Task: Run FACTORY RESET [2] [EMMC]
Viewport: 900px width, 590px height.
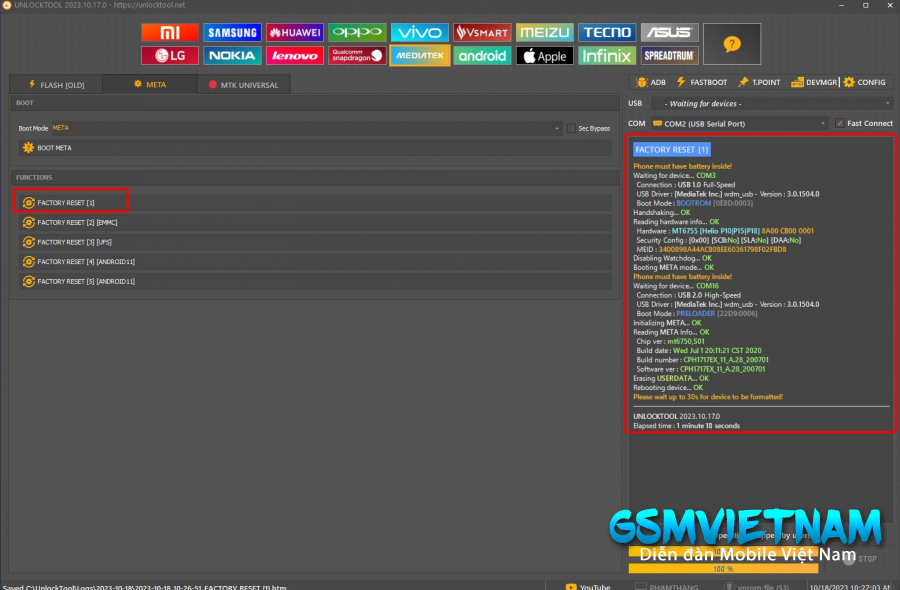Action: pyautogui.click(x=315, y=223)
